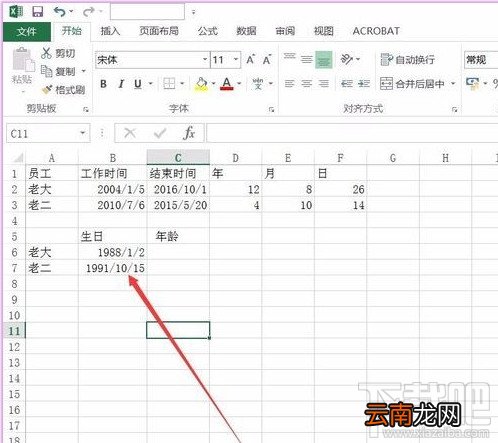Screen dimensions: 498x443
Task: Decrease the cell indent
Action: pyautogui.click(x=347, y=83)
